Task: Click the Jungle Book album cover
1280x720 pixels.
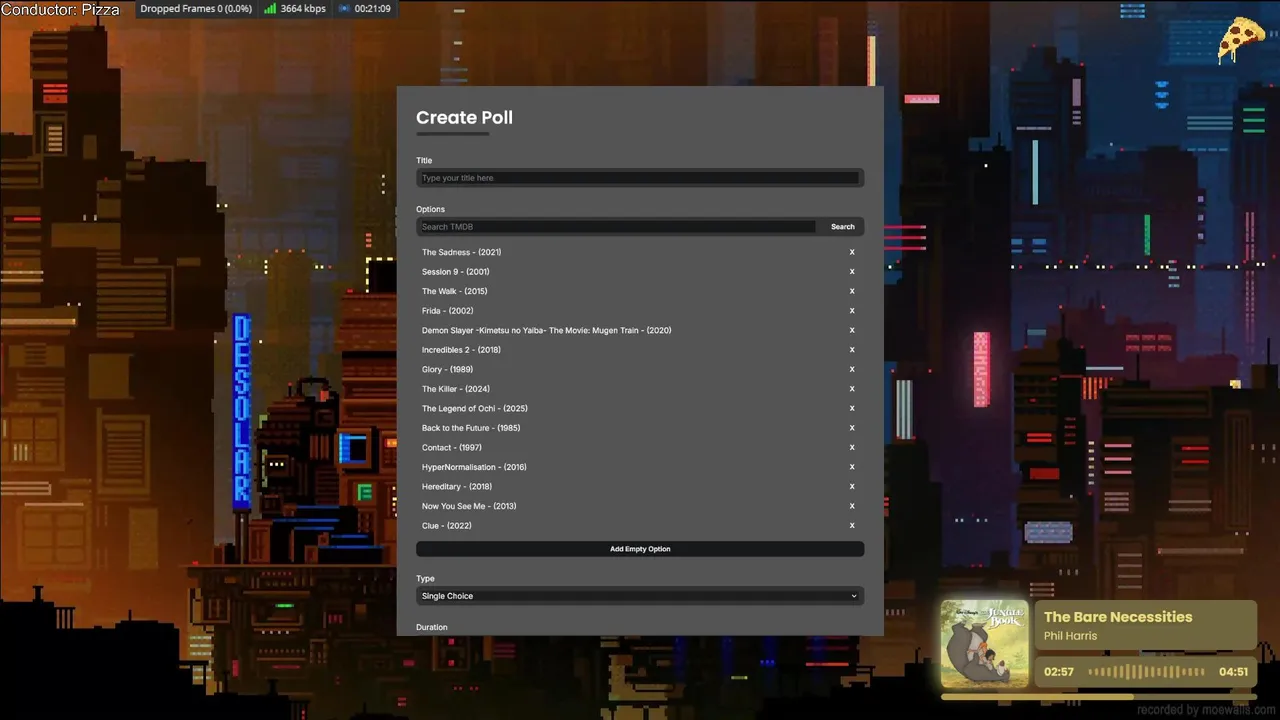Action: (x=984, y=644)
